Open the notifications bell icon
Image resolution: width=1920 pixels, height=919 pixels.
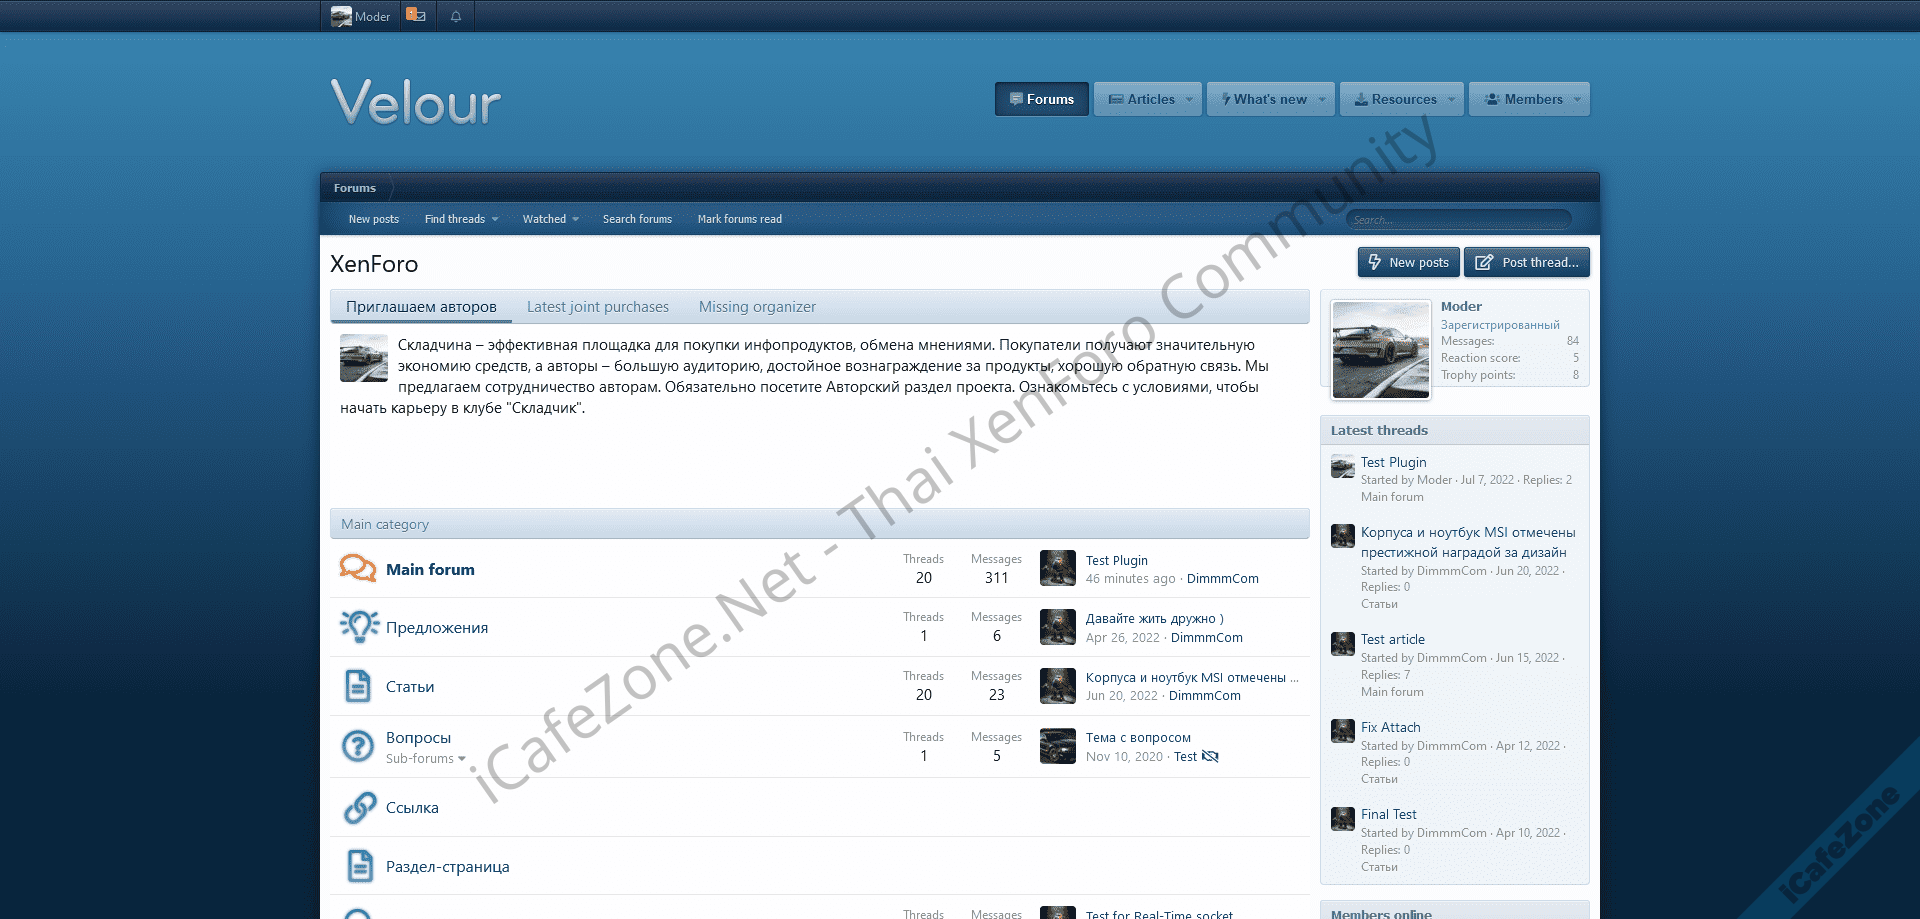click(455, 15)
